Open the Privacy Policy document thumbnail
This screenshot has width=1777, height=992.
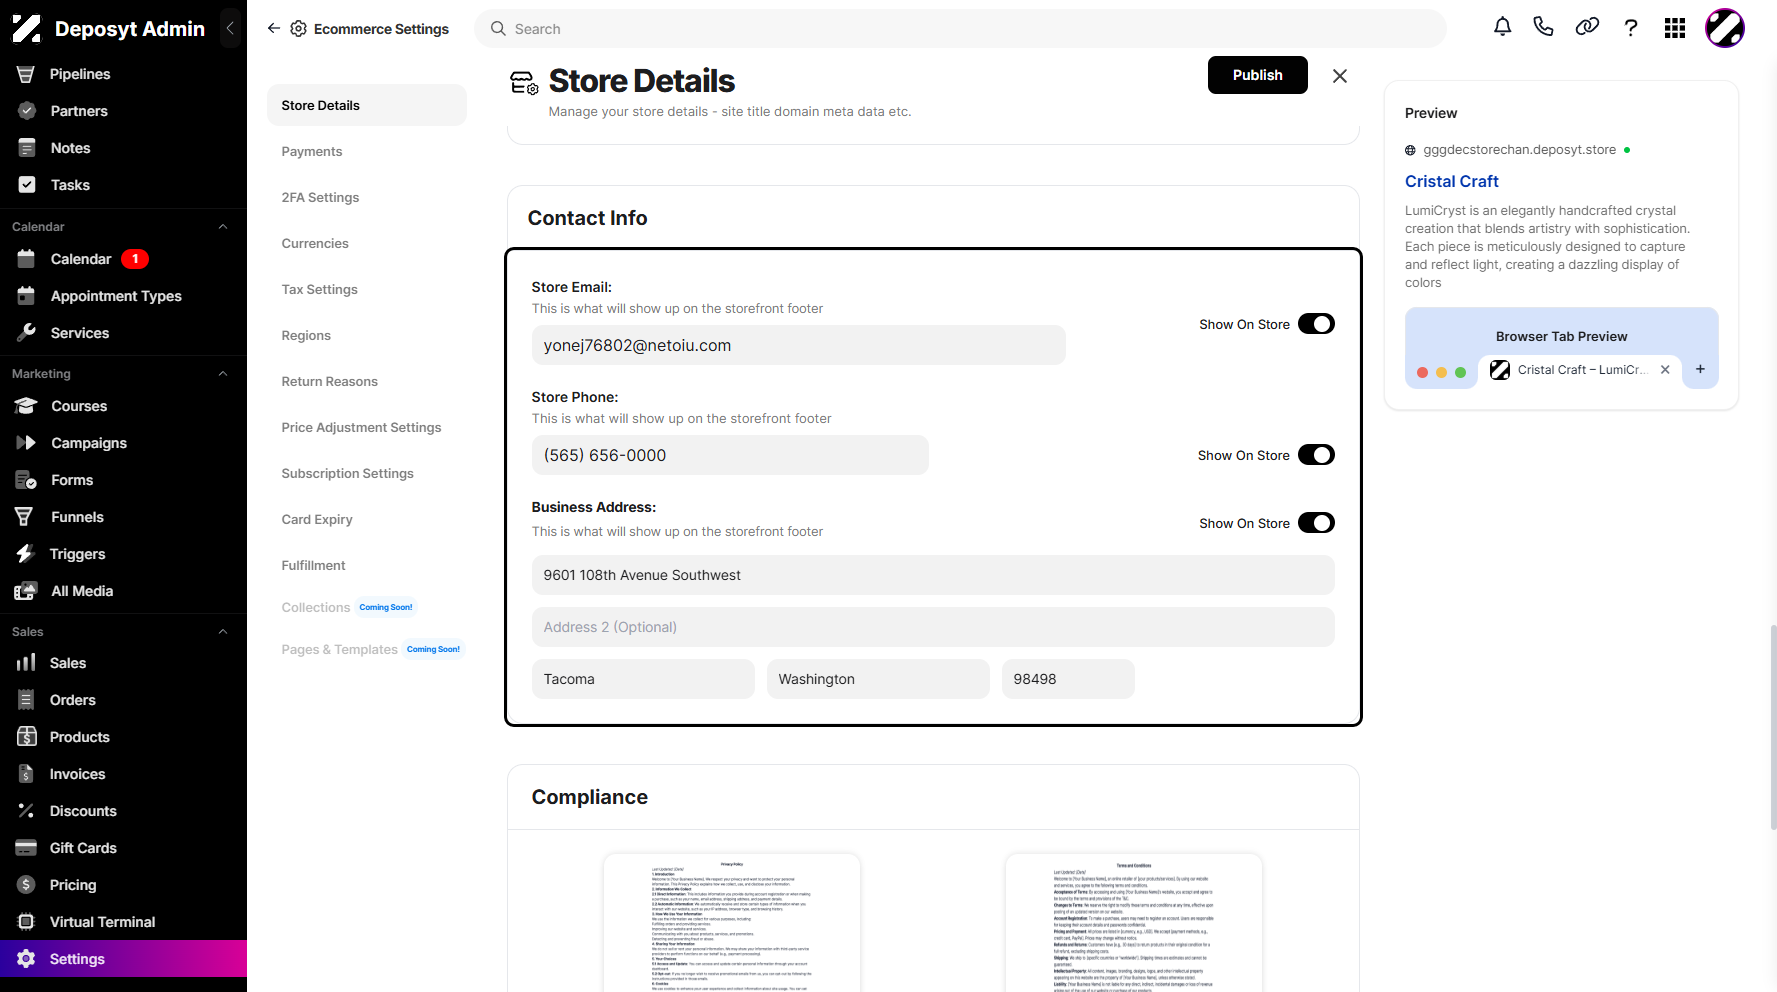pyautogui.click(x=732, y=922)
